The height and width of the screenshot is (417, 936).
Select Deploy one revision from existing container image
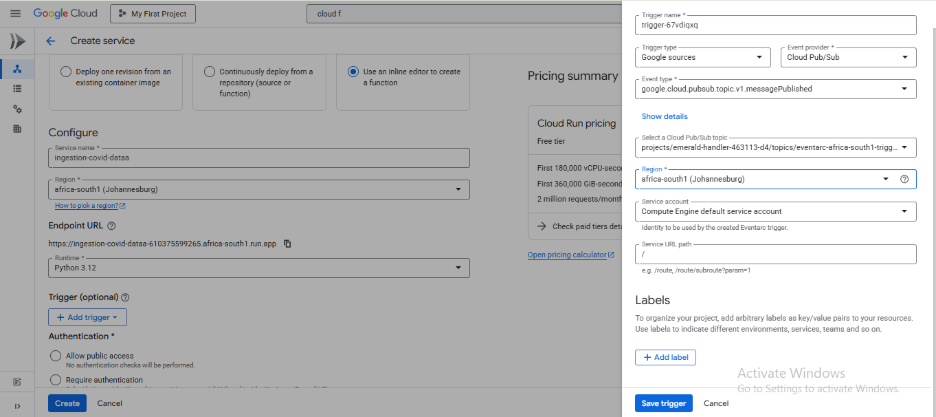coord(66,72)
